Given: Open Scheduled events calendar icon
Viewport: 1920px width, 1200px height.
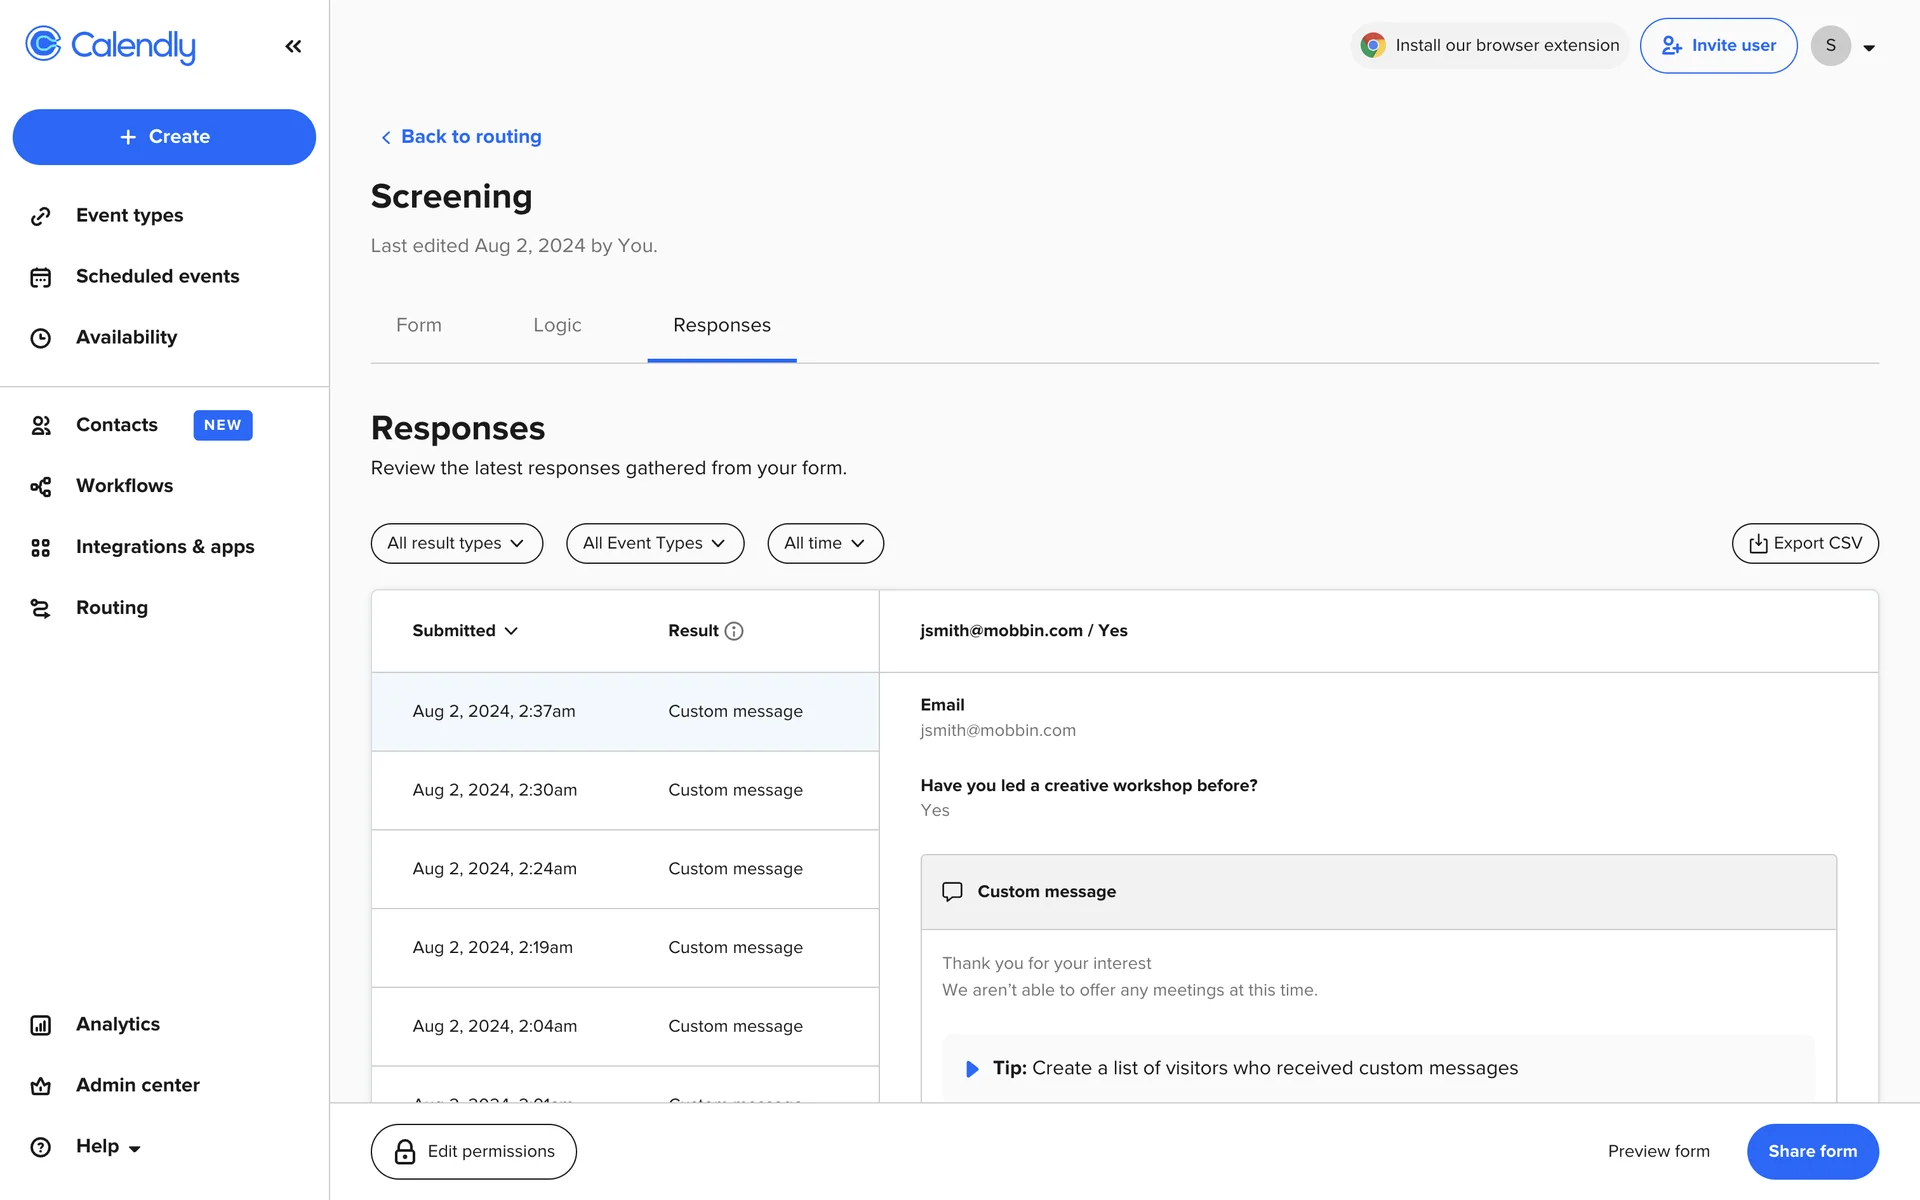Looking at the screenshot, I should 40,277.
